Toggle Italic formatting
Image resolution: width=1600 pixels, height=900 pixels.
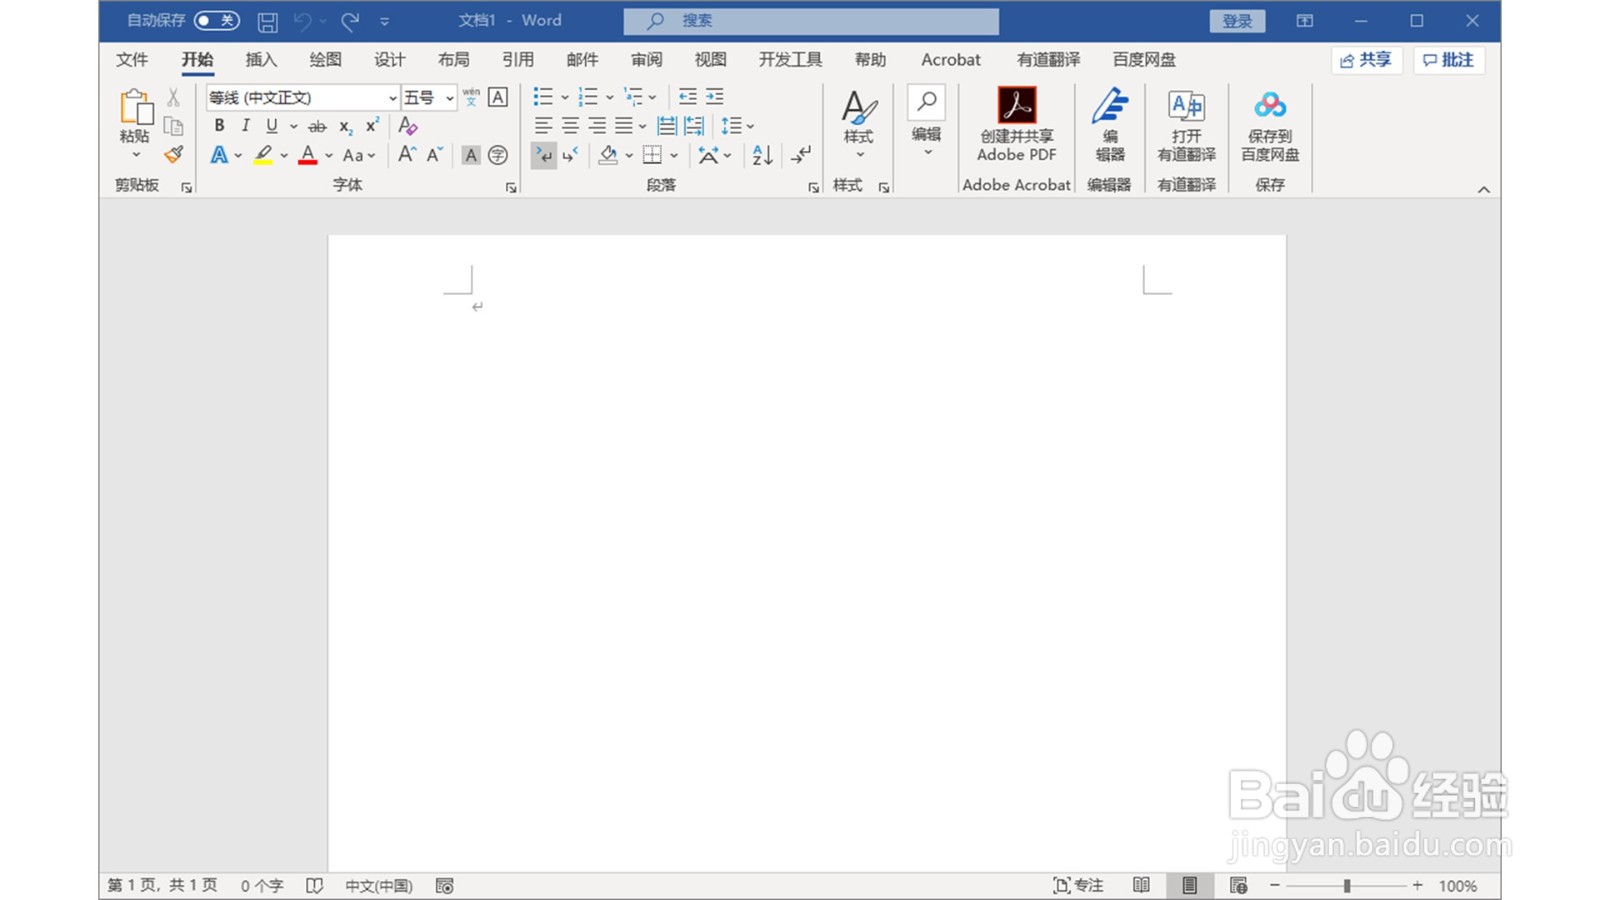point(245,126)
